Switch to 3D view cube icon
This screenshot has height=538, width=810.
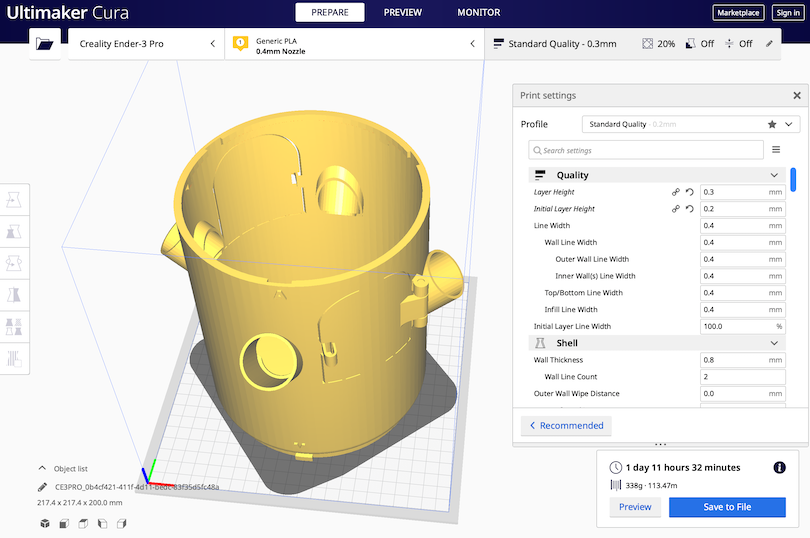point(45,524)
